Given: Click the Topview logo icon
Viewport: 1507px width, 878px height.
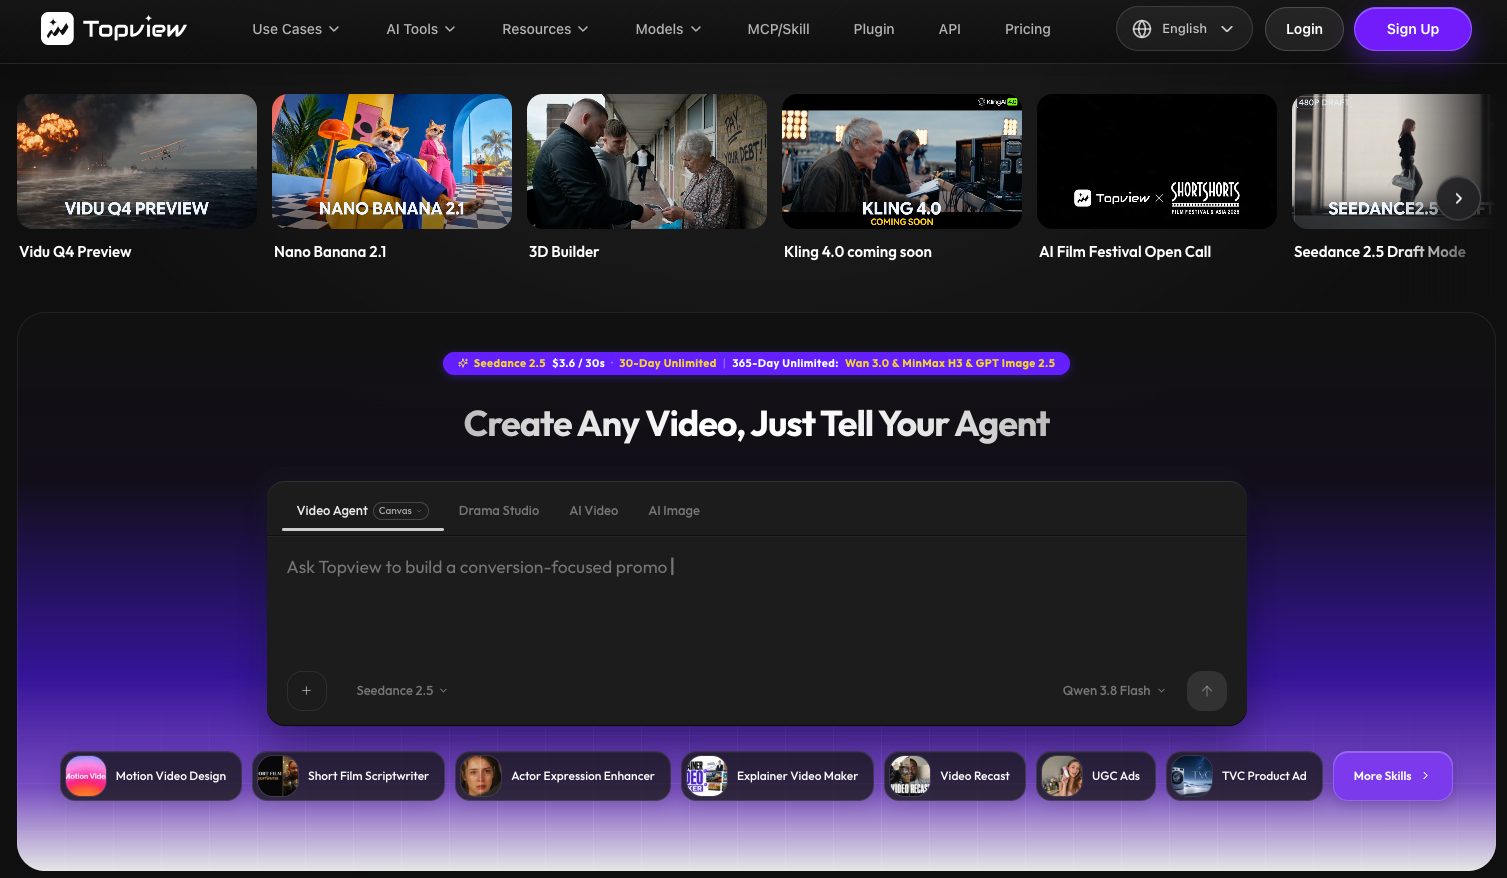Looking at the screenshot, I should (57, 29).
